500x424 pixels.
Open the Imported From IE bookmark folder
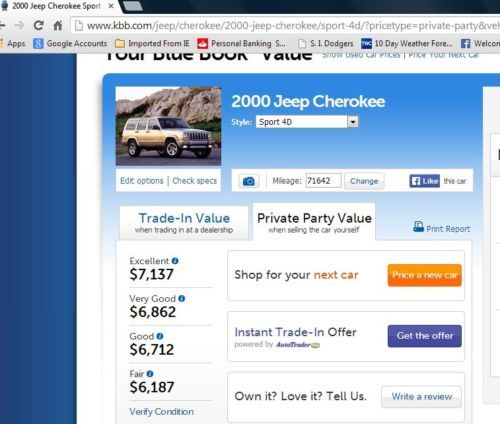(x=152, y=43)
